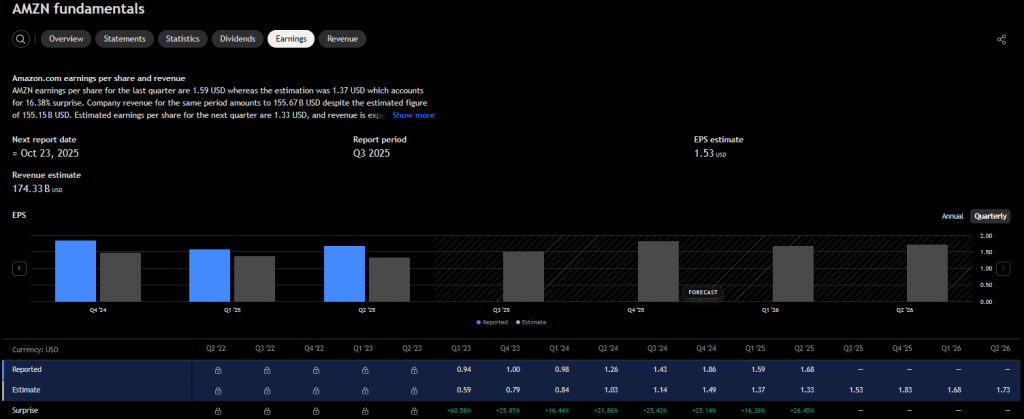Click lock icon for Estimate Q1 '23

pyautogui.click(x=365, y=390)
